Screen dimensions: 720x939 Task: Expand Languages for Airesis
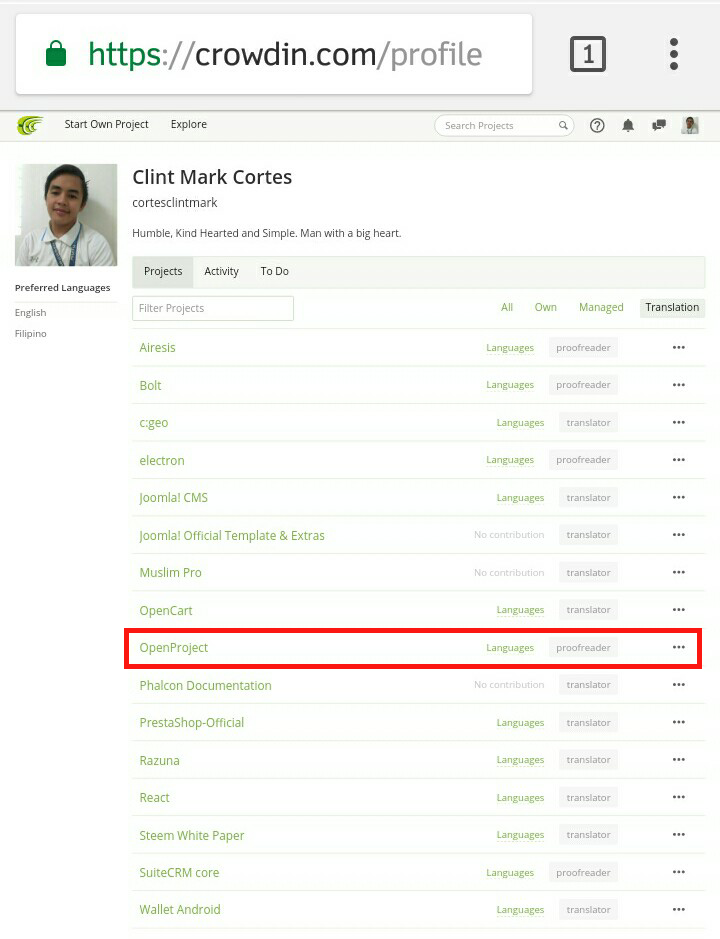[x=510, y=348]
